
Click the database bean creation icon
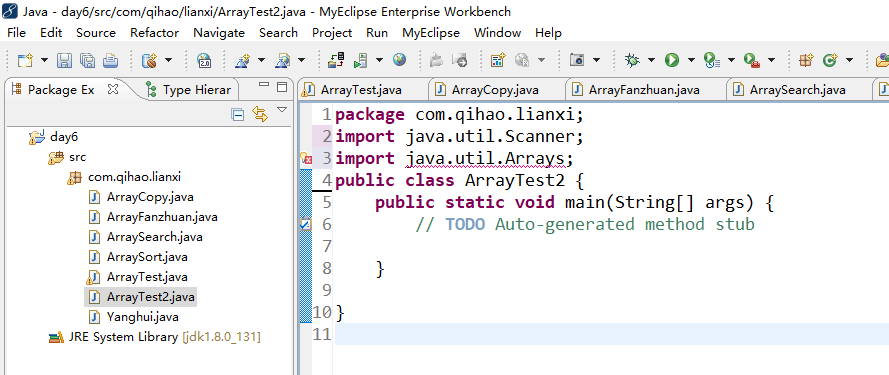coord(149,60)
